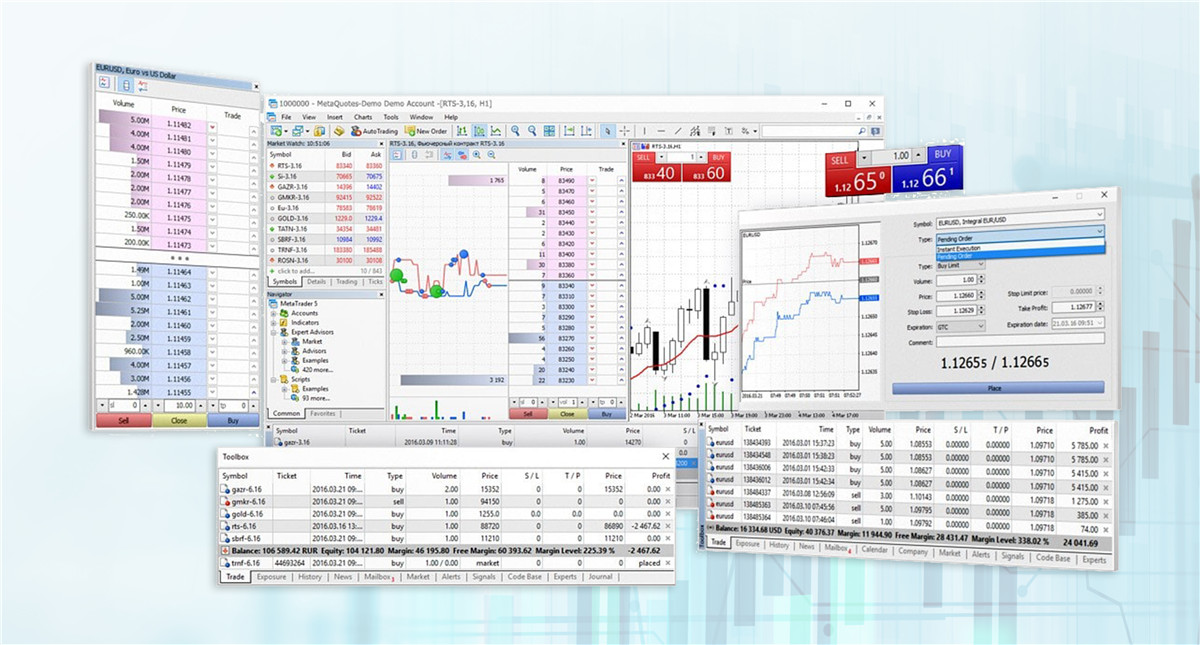1200x645 pixels.
Task: Switch main chart to line chart mode
Action: [x=496, y=131]
